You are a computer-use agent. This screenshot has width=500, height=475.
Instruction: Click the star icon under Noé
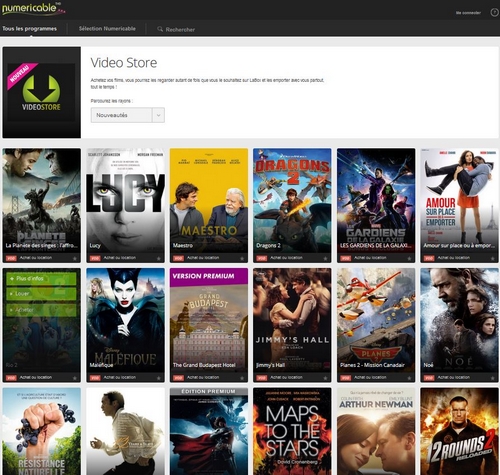point(493,378)
